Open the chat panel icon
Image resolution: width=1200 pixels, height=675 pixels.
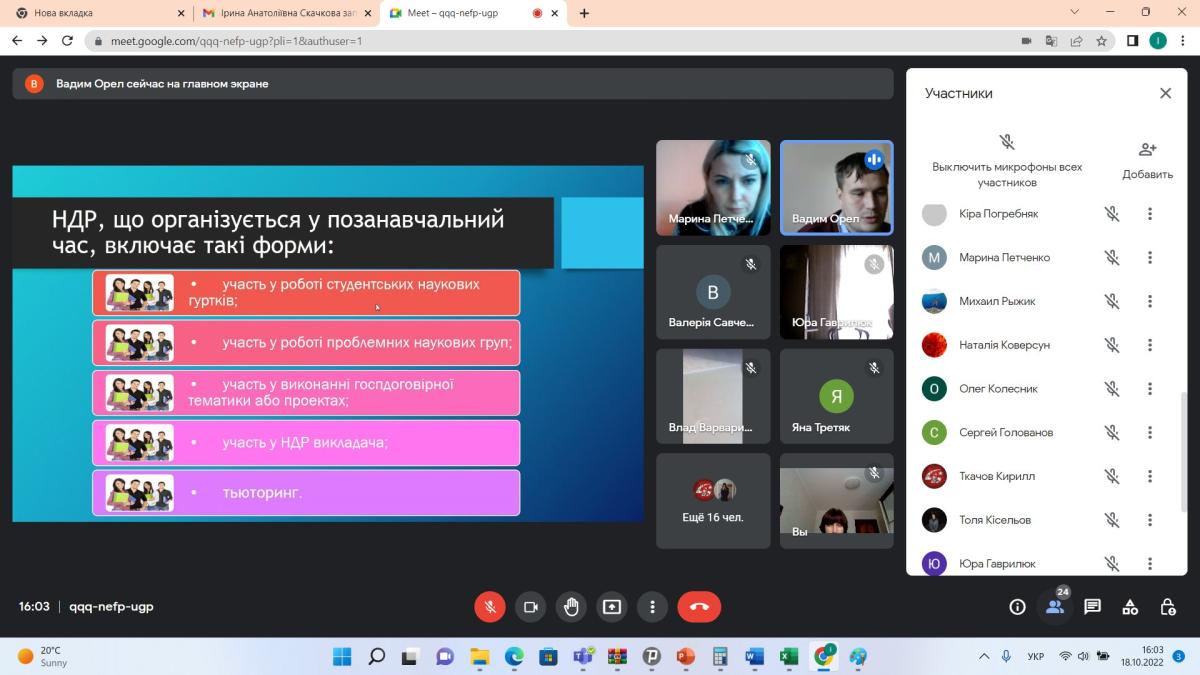click(x=1092, y=607)
